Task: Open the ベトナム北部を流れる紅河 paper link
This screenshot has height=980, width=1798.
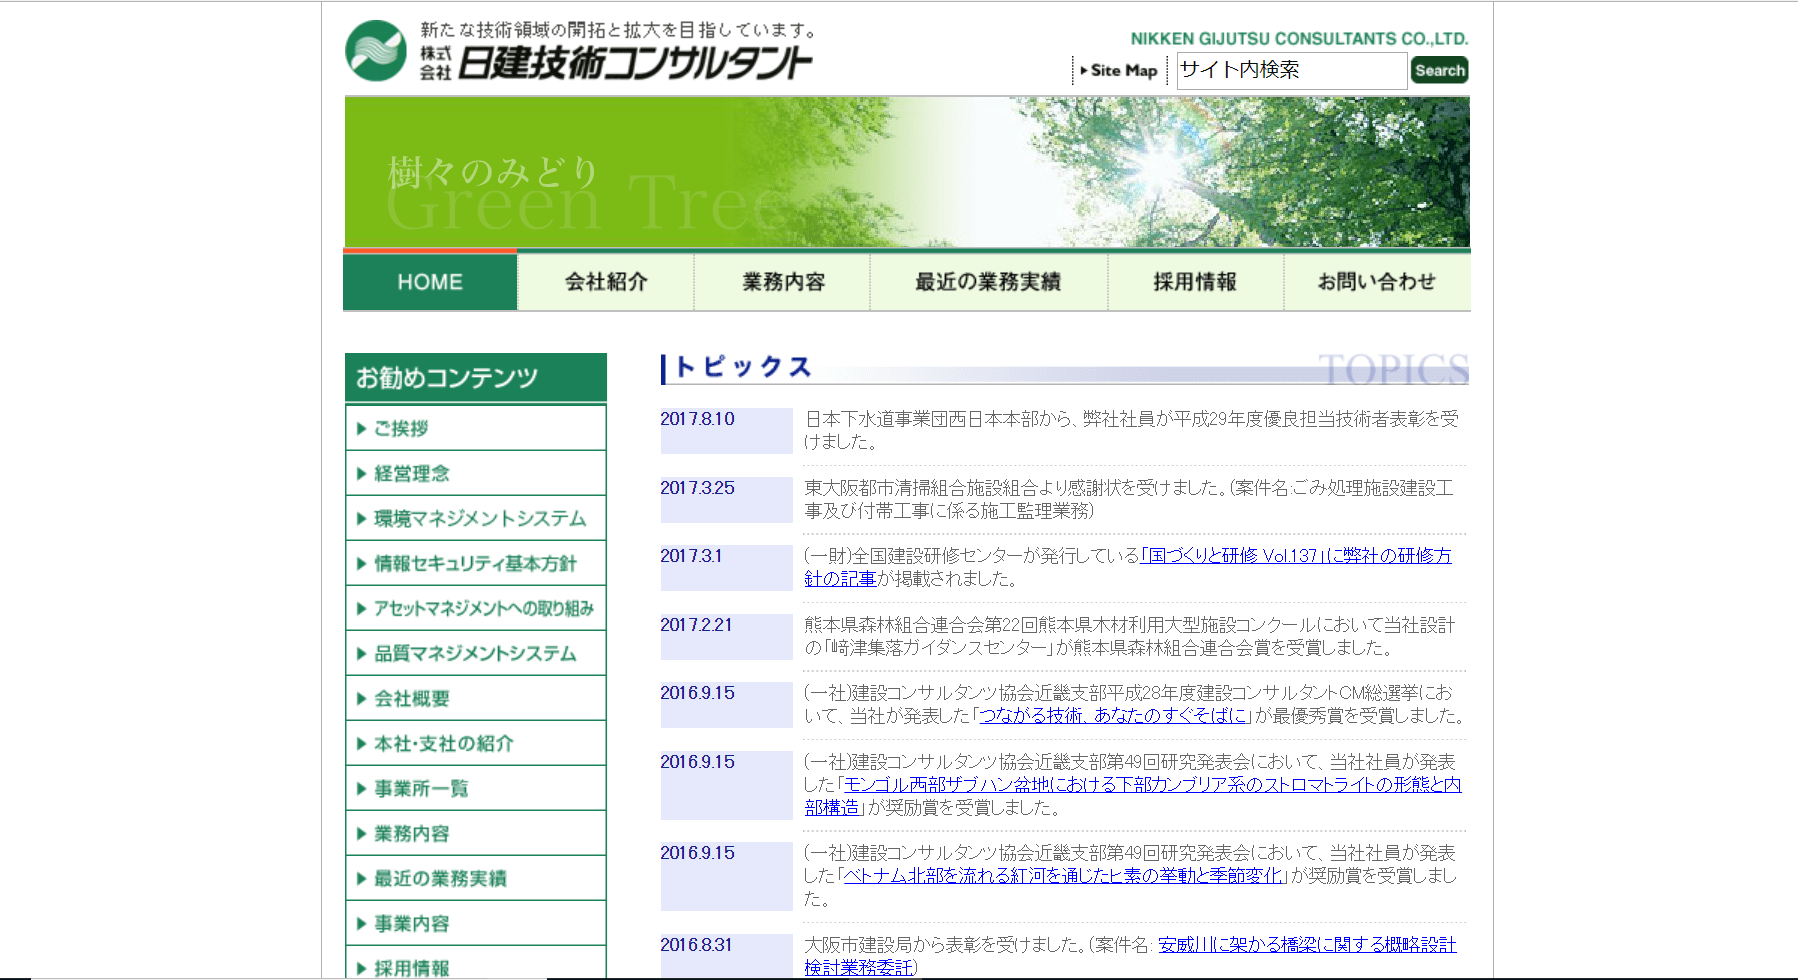Action: (1063, 876)
